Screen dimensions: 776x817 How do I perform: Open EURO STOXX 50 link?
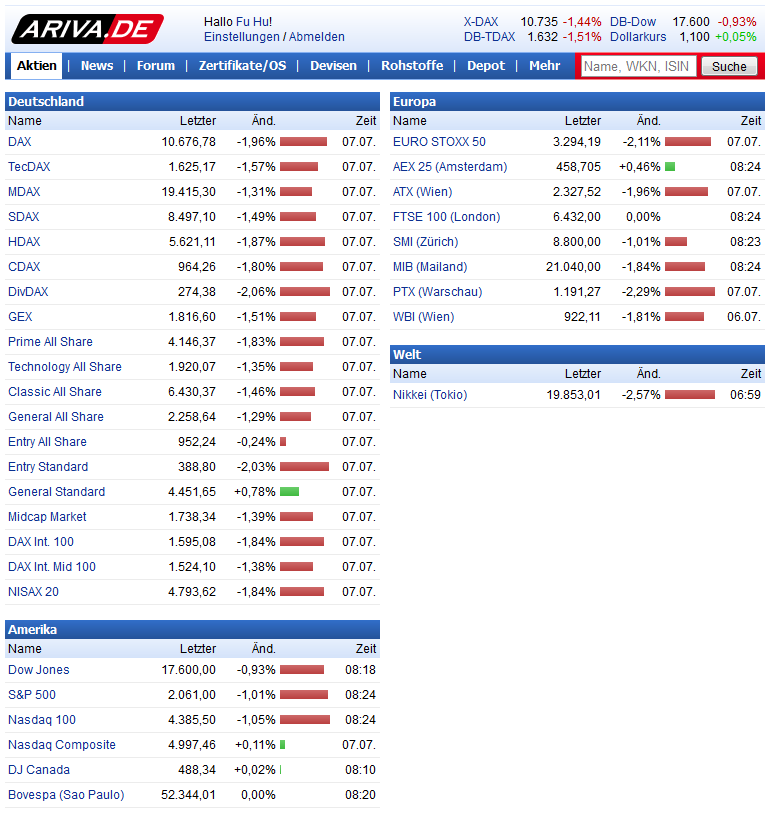(x=439, y=142)
